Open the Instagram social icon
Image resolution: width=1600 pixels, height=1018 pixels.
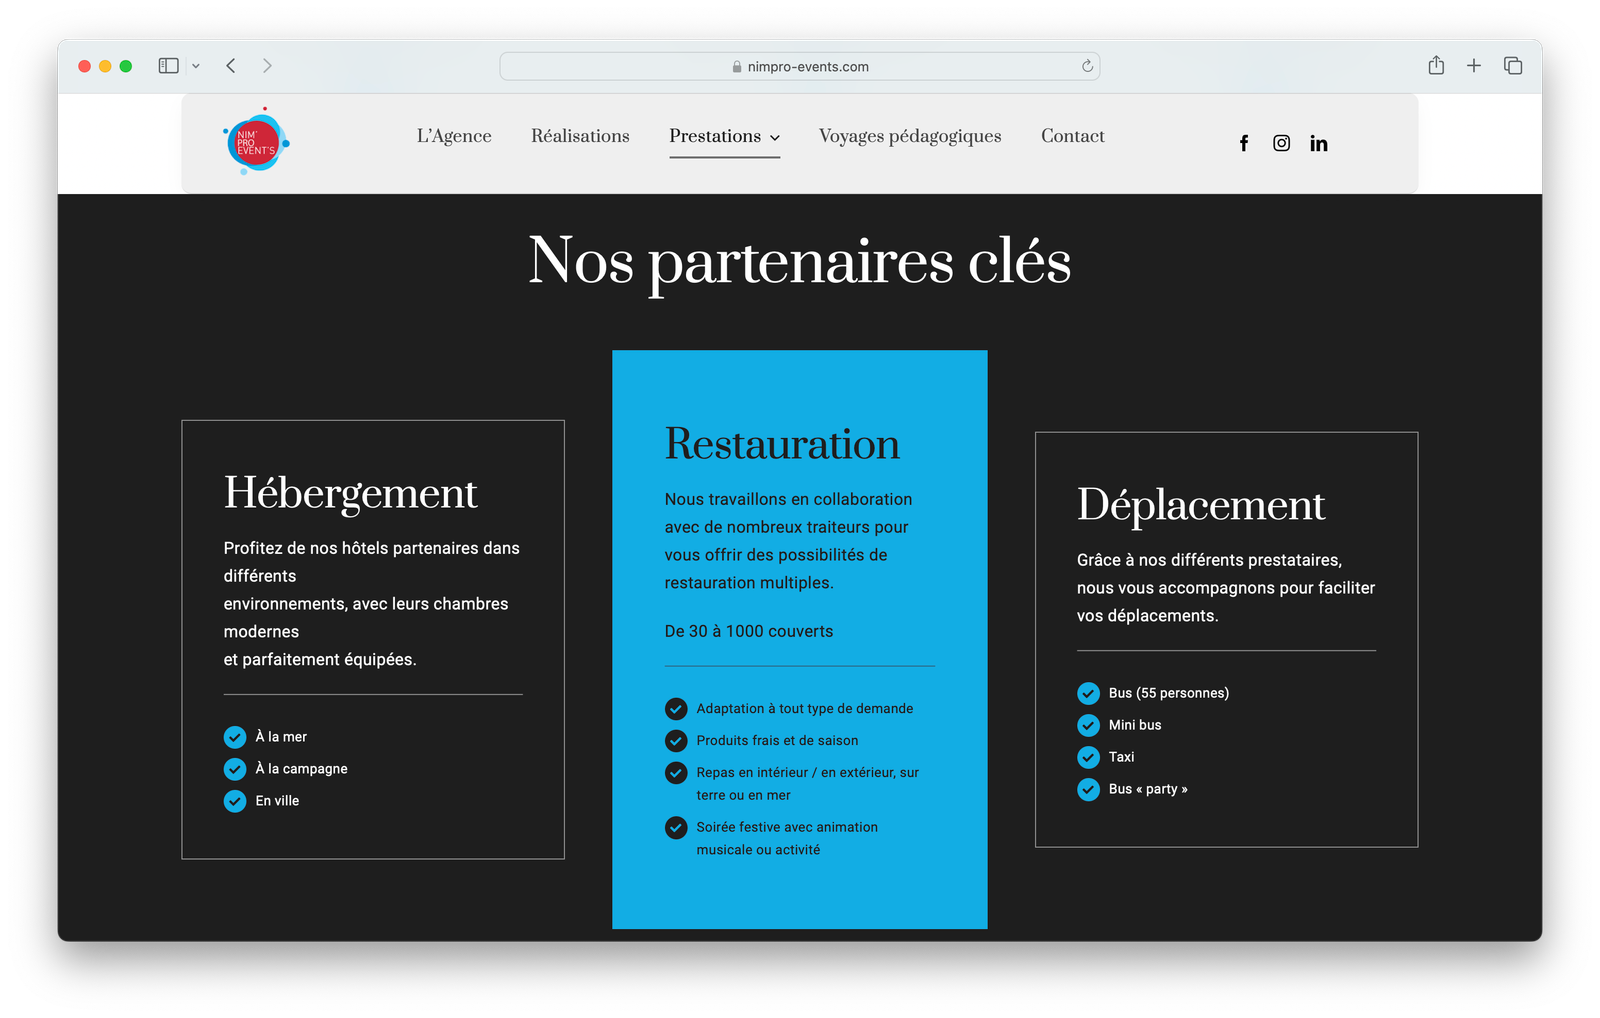pos(1281,143)
